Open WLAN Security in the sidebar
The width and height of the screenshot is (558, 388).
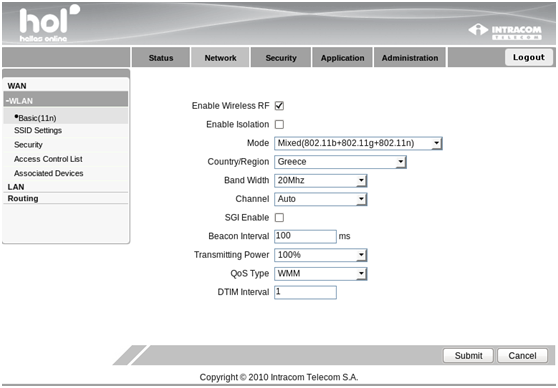tap(28, 145)
